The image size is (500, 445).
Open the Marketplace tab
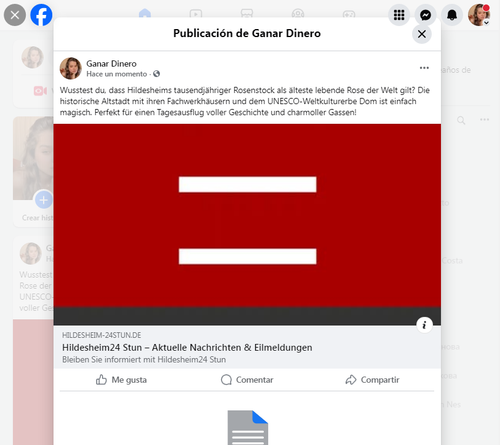click(x=247, y=14)
